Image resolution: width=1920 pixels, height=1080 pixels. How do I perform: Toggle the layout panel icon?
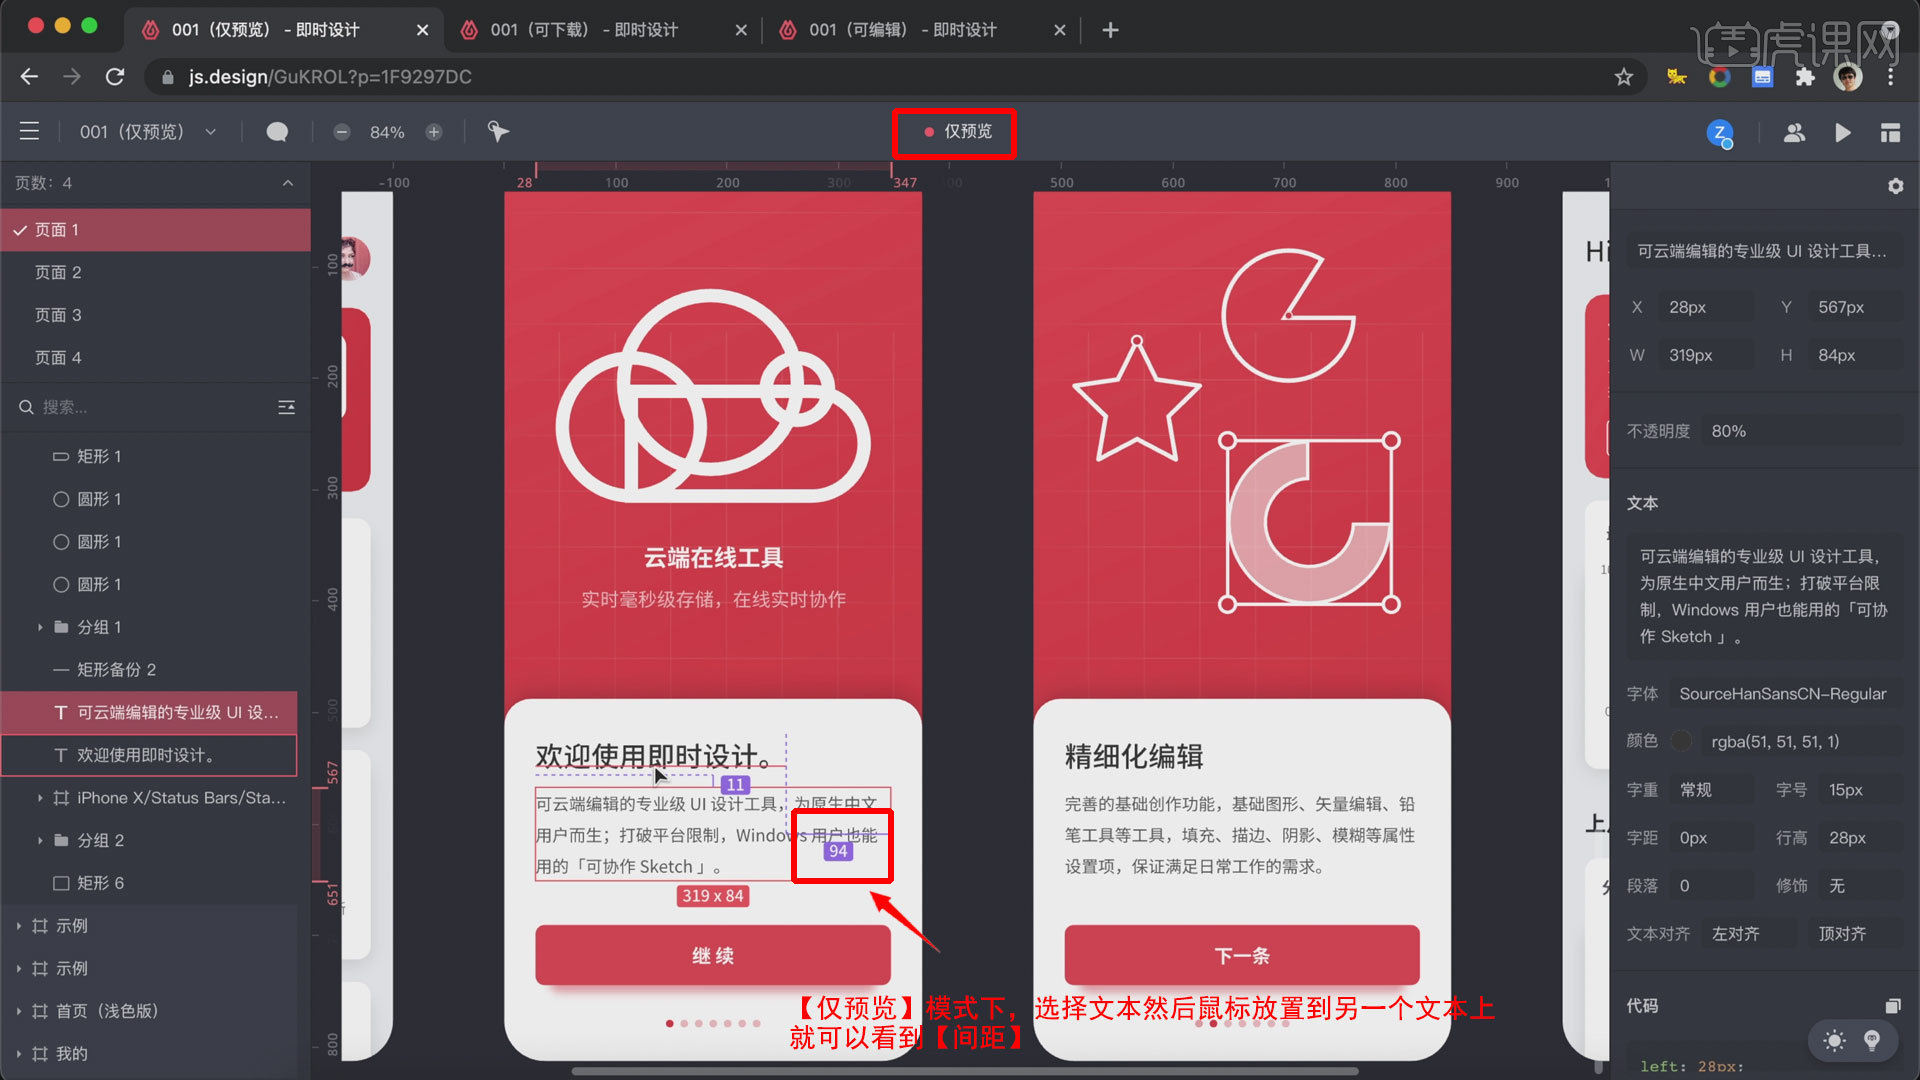click(1890, 132)
